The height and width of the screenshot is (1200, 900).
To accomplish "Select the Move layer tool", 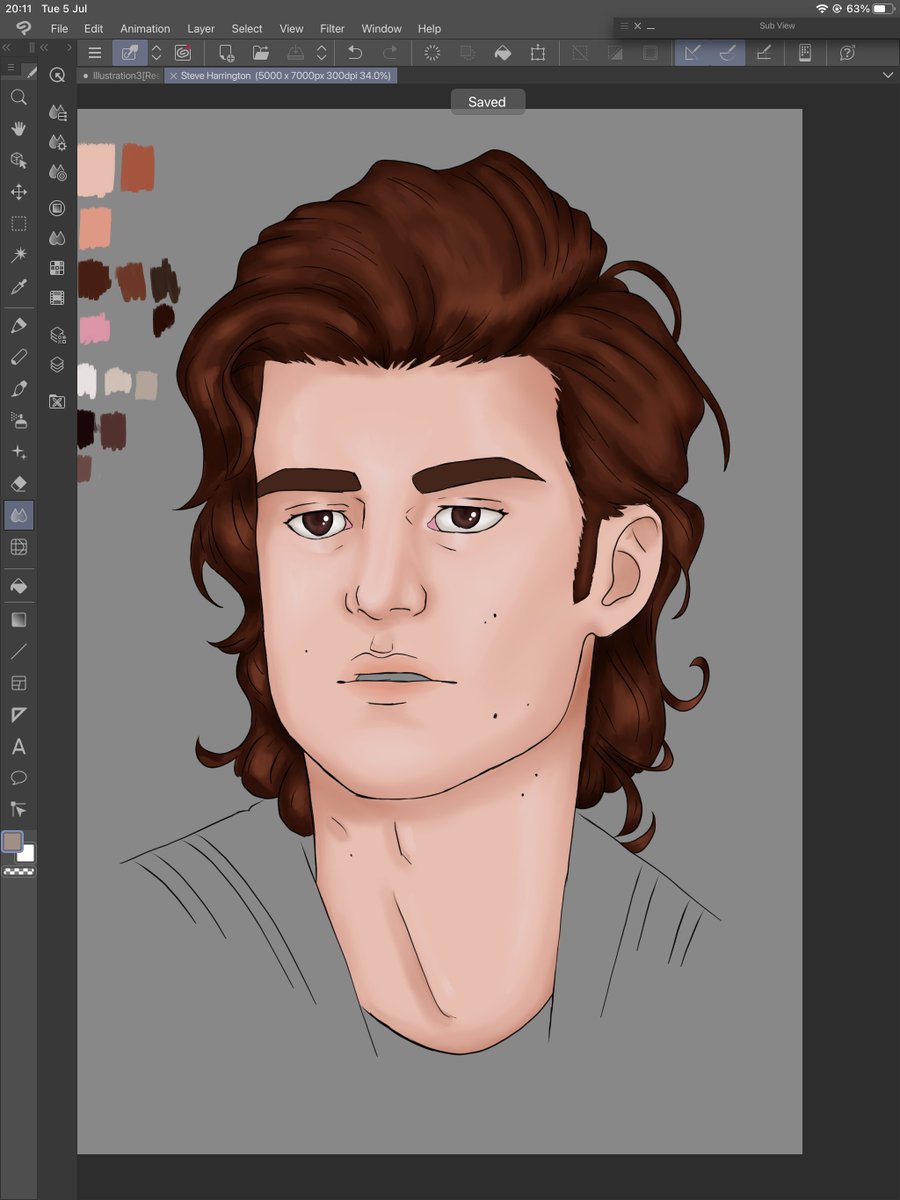I will 18,192.
